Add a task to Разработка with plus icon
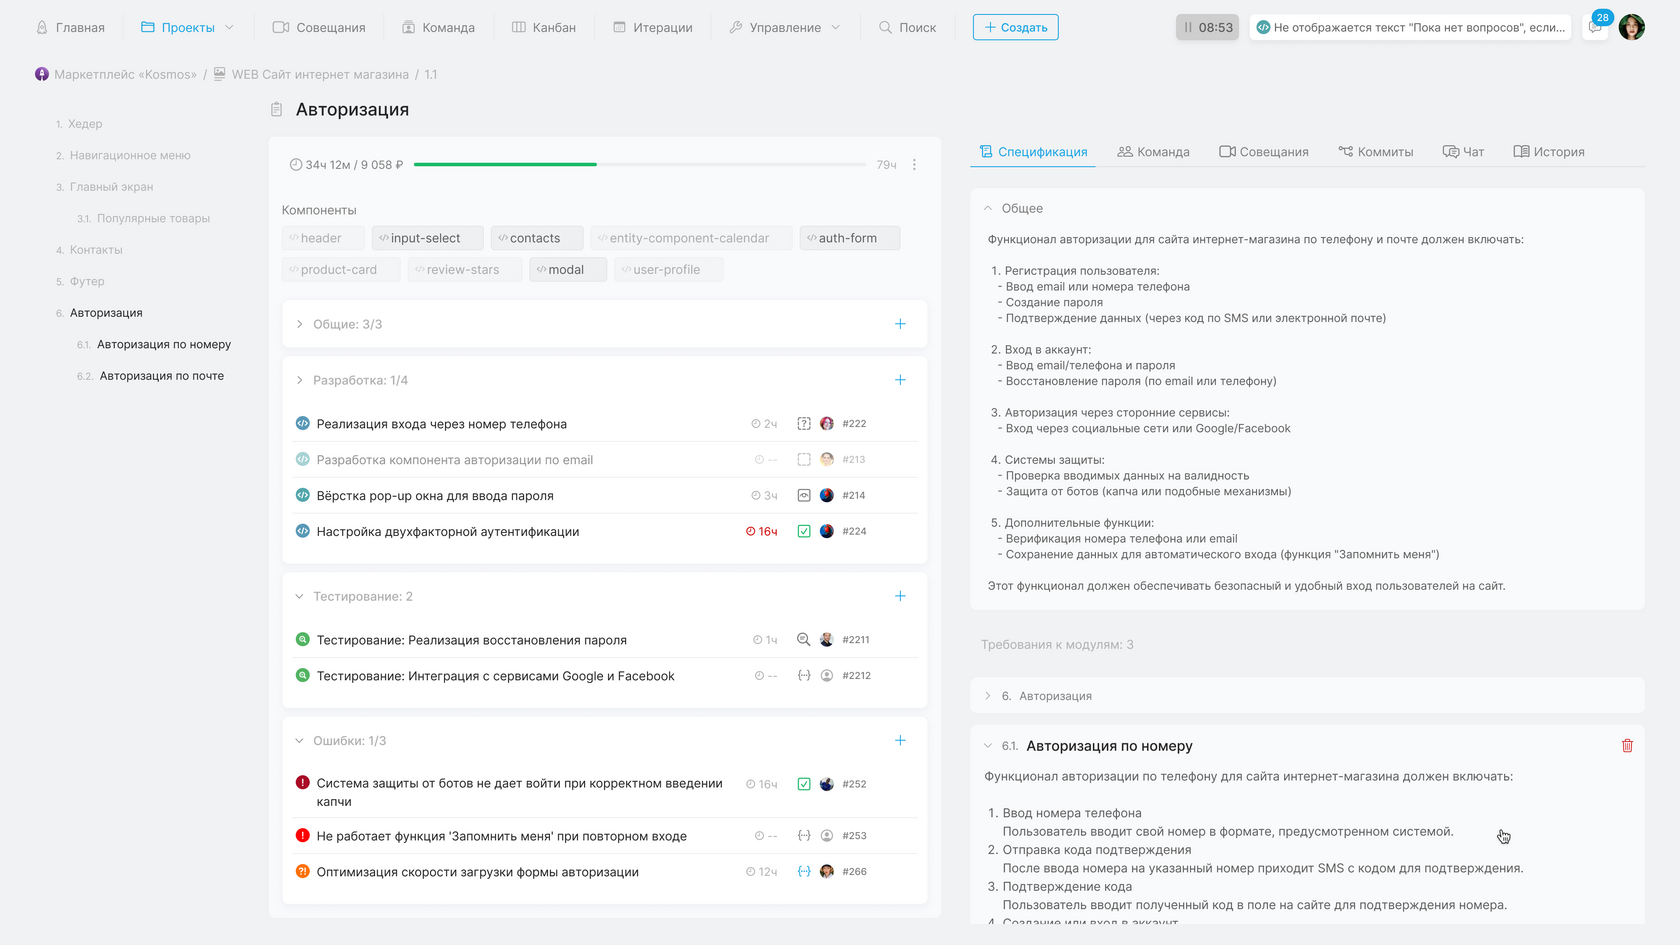Viewport: 1680px width, 945px height. point(900,380)
